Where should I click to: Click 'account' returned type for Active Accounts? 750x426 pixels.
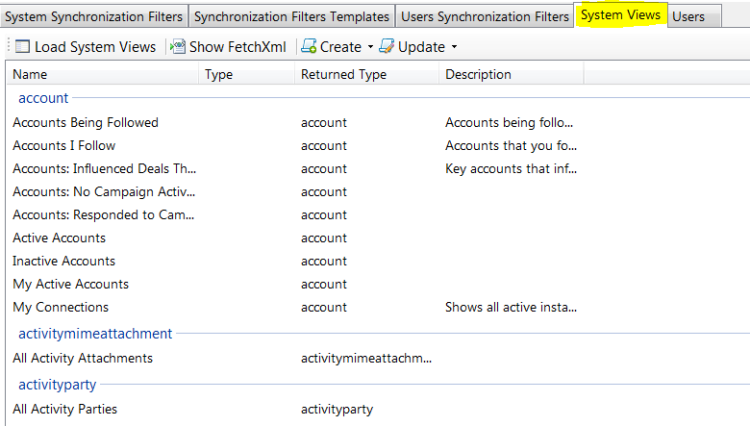pyautogui.click(x=323, y=238)
